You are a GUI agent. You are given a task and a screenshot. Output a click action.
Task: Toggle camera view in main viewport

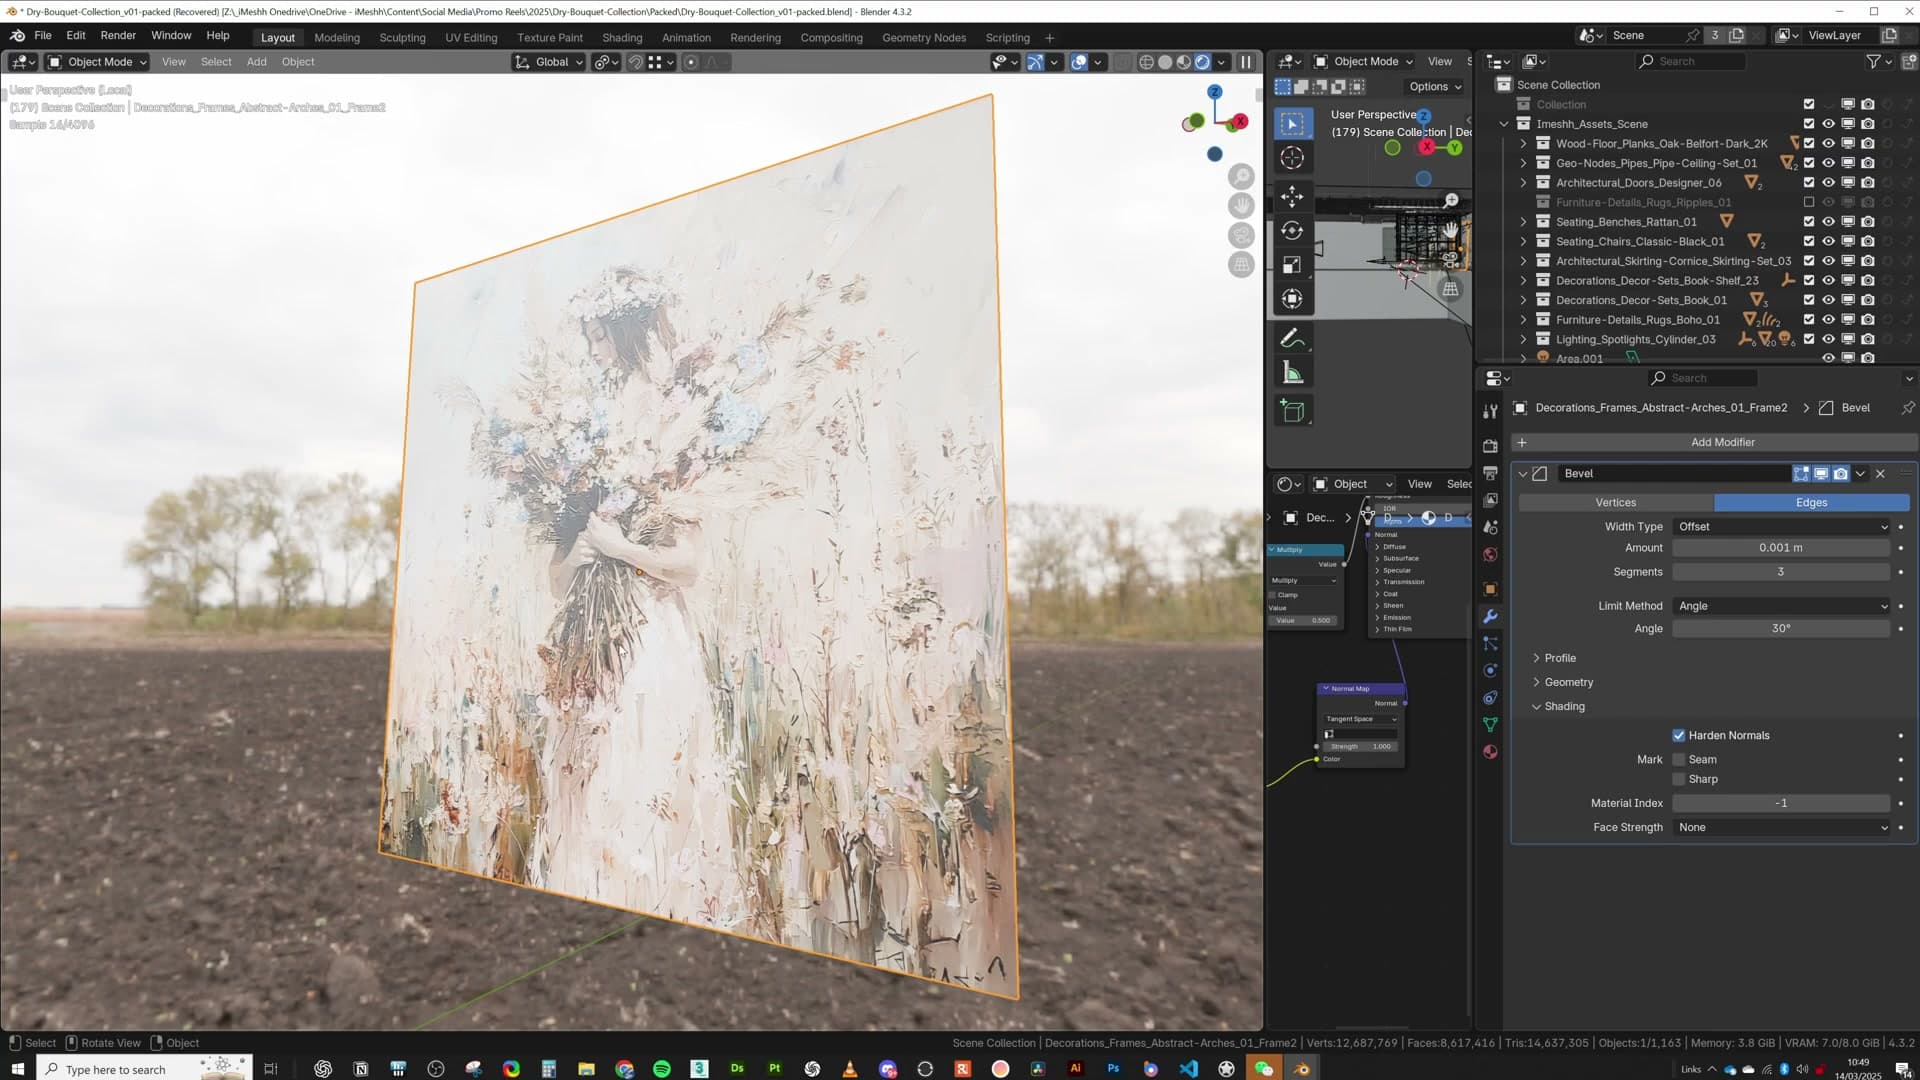pyautogui.click(x=1241, y=235)
